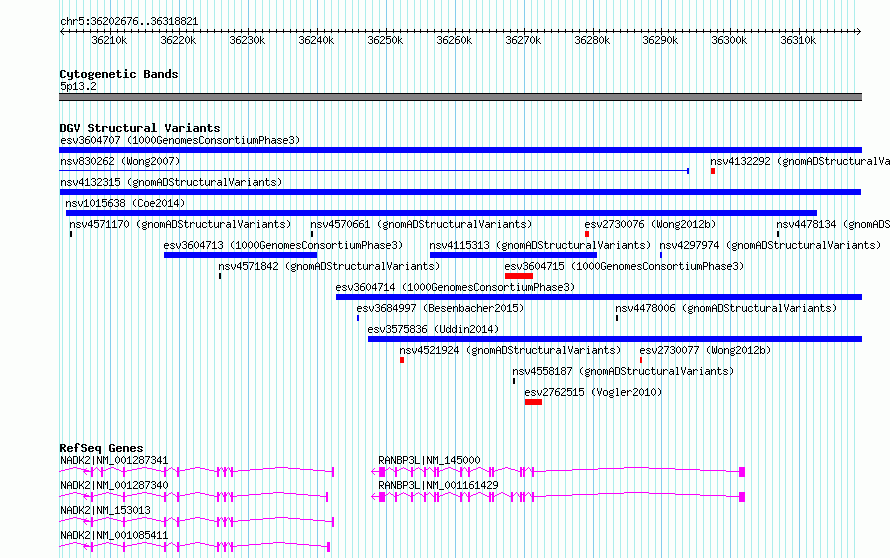
Task: Click the nsv1015638 blue variant bar
Action: pyautogui.click(x=441, y=213)
